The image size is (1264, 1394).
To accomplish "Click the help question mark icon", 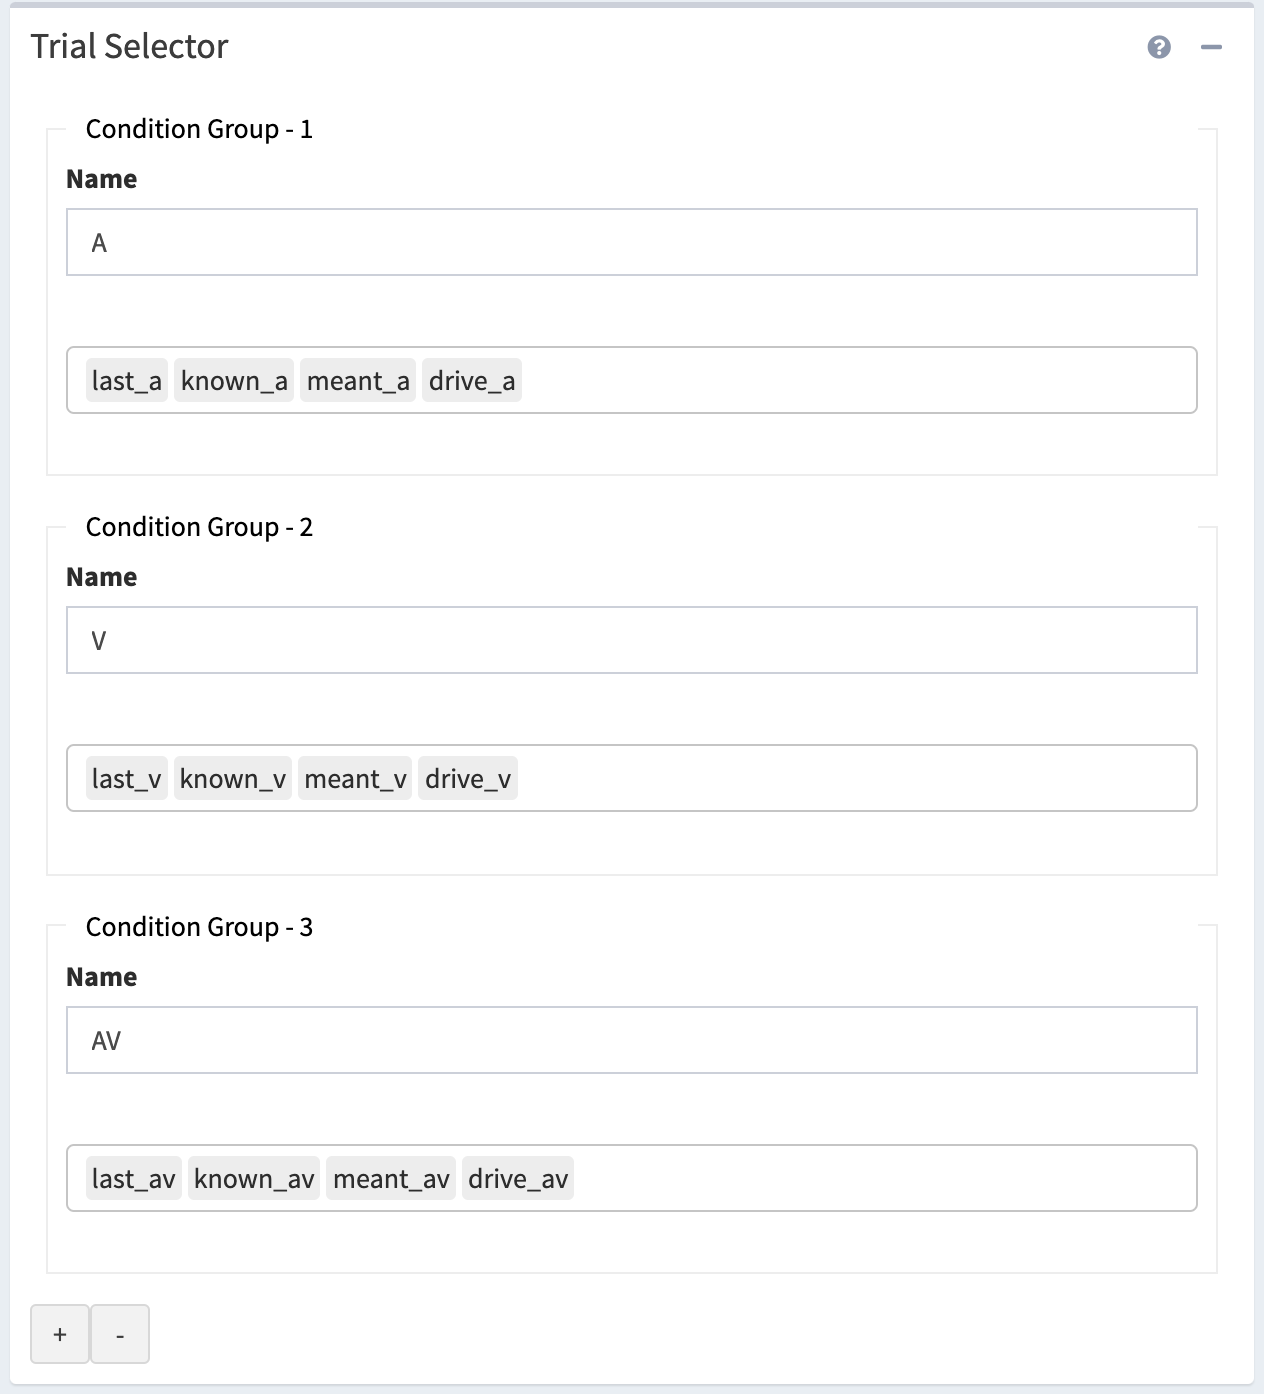I will [x=1159, y=47].
